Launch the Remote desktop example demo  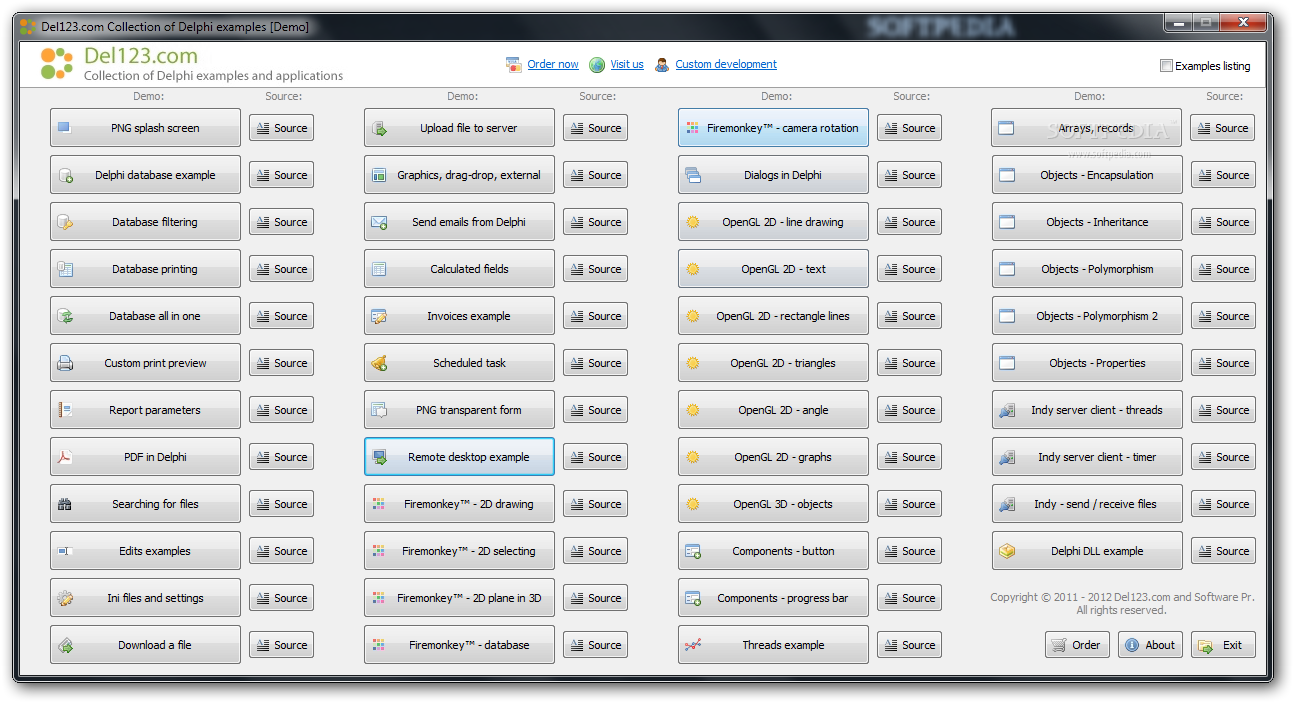click(x=459, y=457)
